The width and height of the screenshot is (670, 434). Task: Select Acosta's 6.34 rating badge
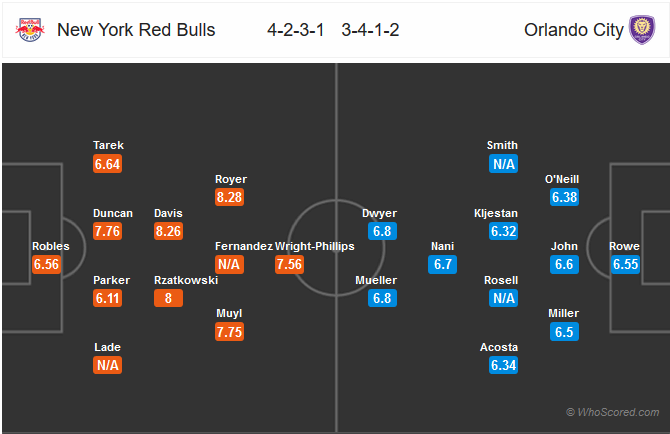click(503, 365)
